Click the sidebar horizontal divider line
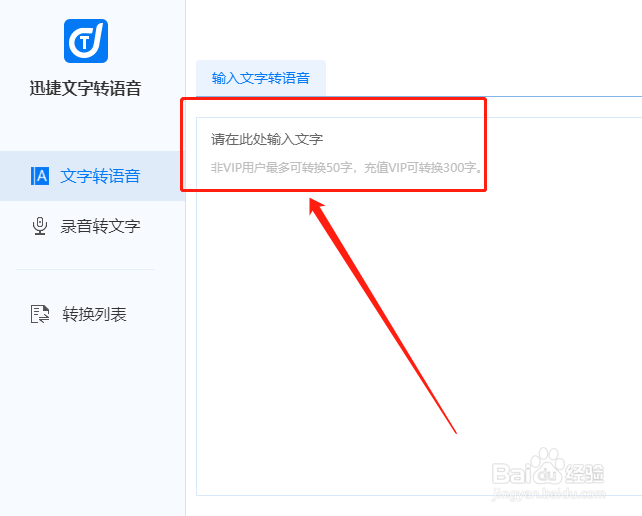Image resolution: width=642 pixels, height=516 pixels. [85, 269]
